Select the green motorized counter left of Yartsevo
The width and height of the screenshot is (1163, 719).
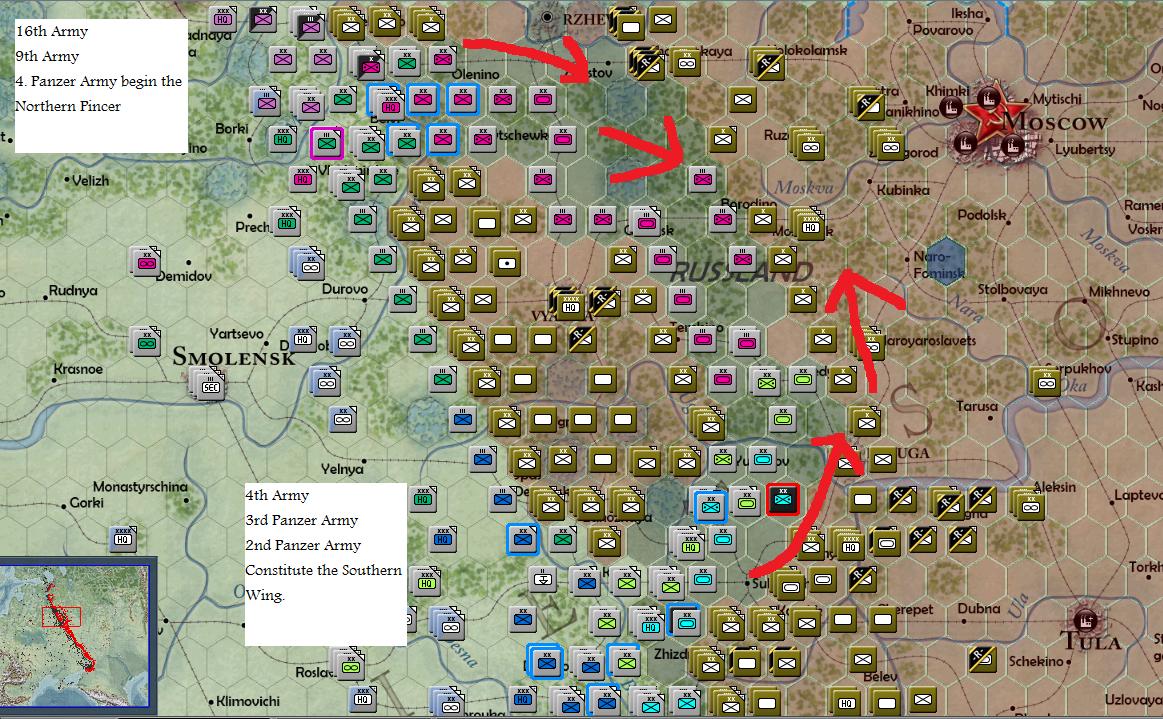146,341
